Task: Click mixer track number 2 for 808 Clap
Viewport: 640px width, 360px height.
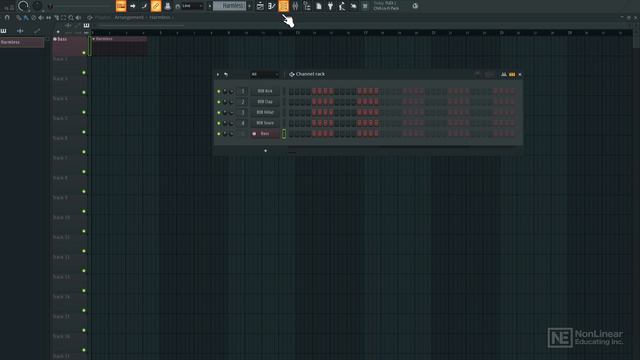Action: point(242,102)
